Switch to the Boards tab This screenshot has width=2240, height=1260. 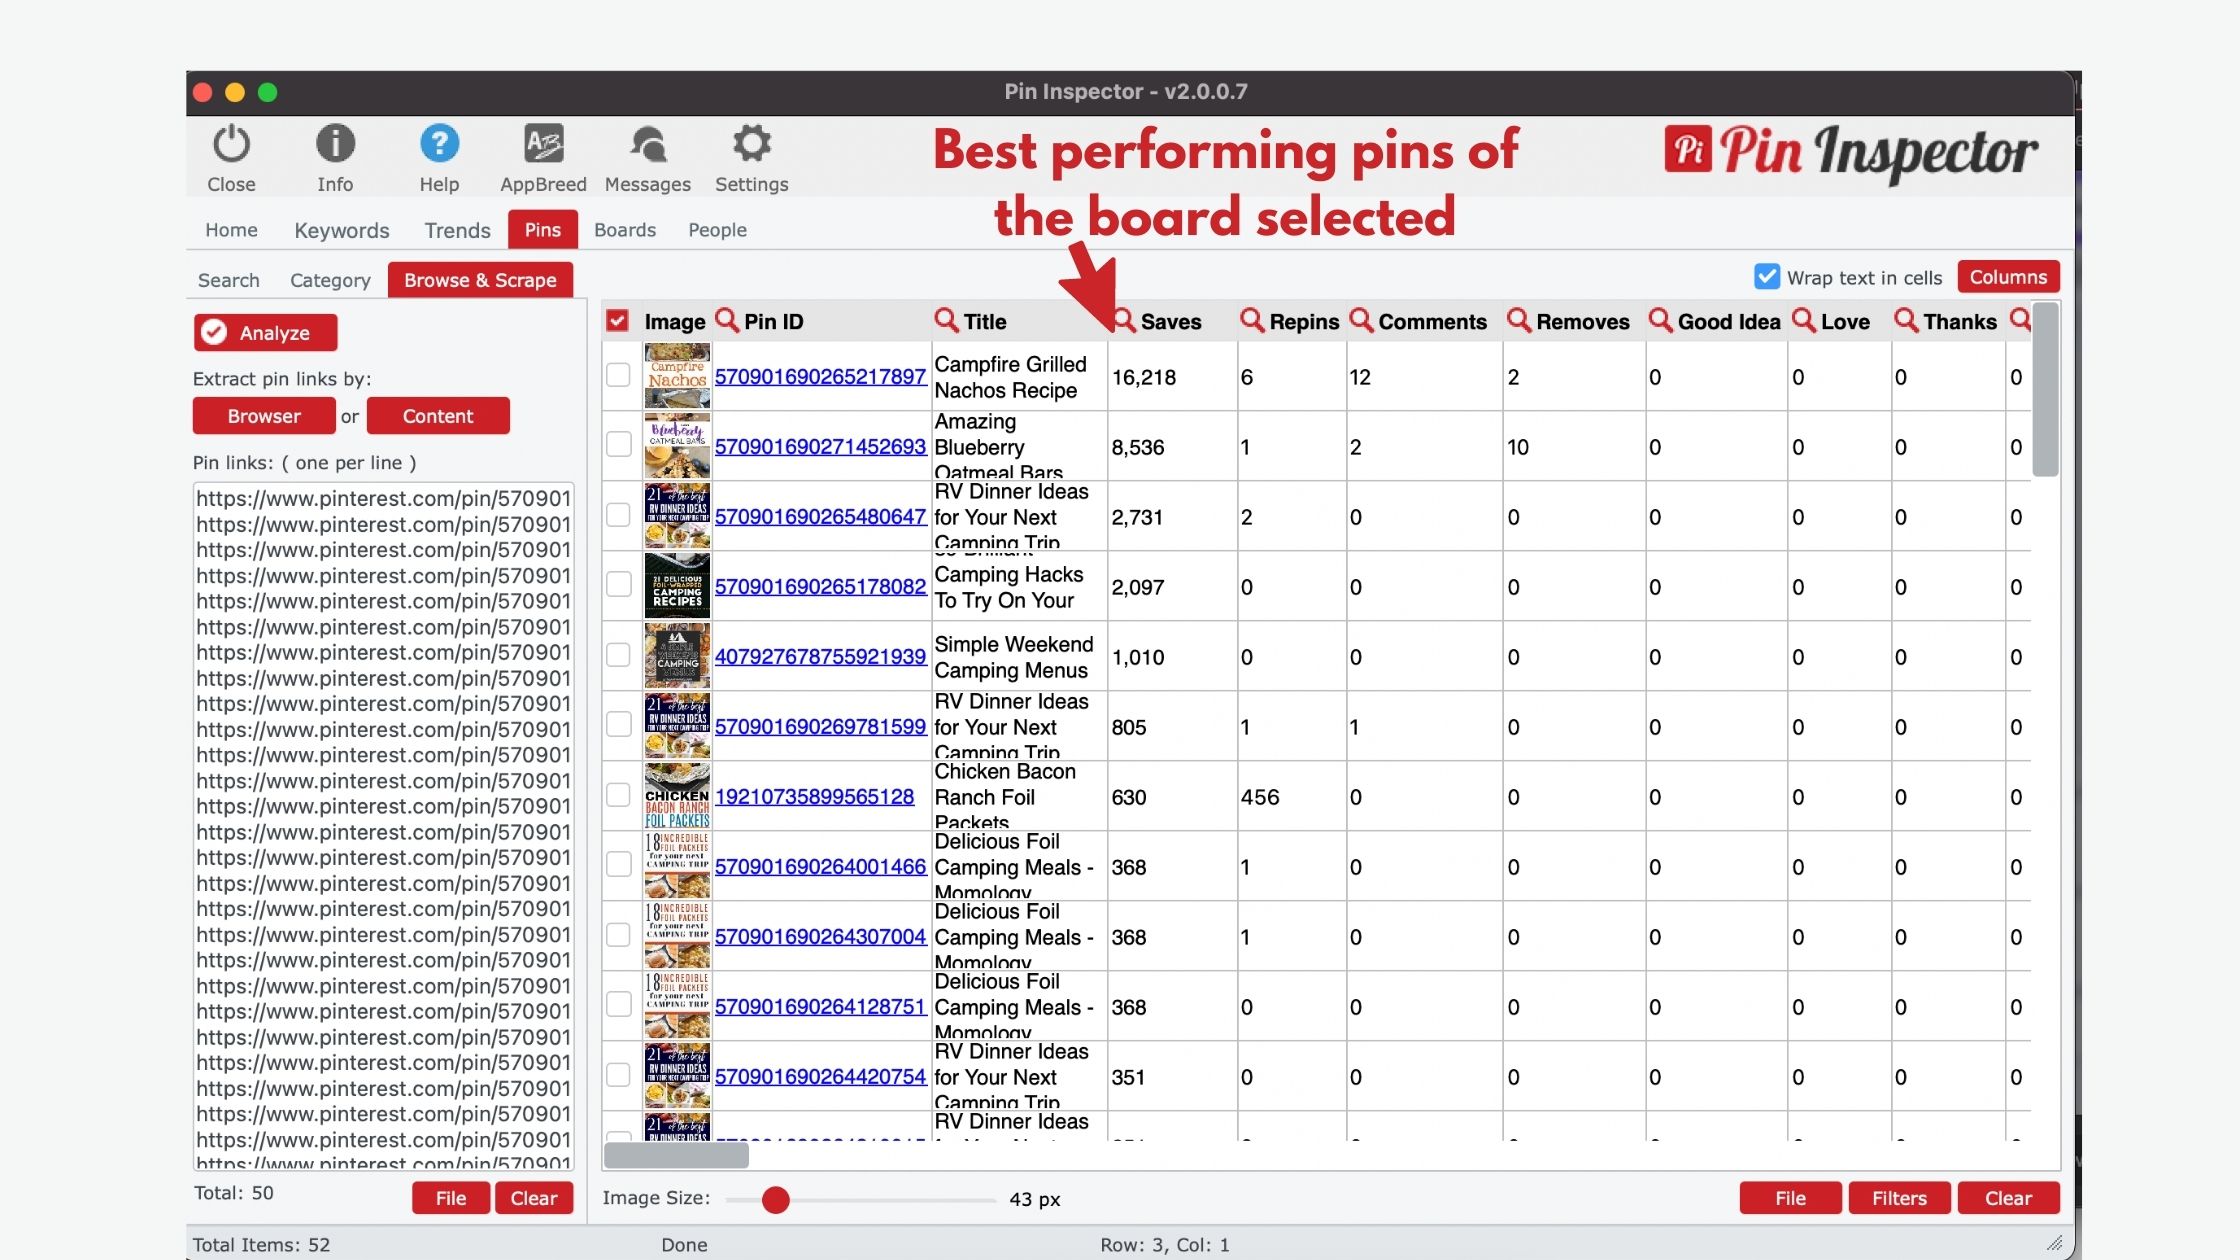pos(625,229)
